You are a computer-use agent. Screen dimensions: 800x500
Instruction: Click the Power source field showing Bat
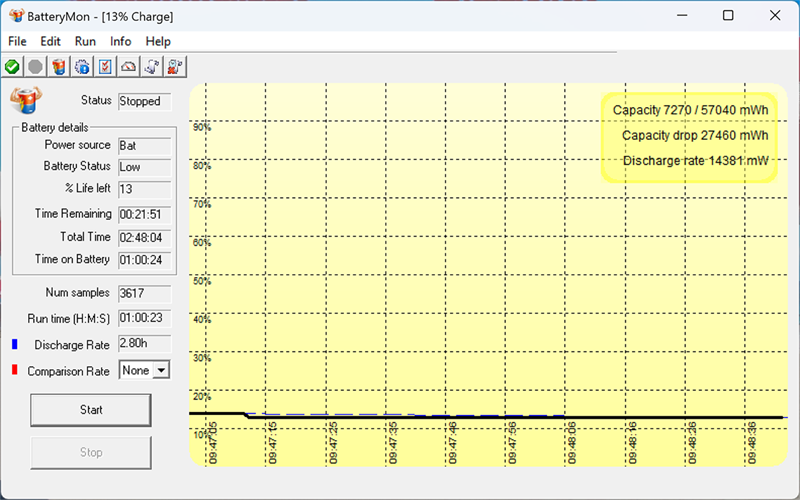click(145, 146)
